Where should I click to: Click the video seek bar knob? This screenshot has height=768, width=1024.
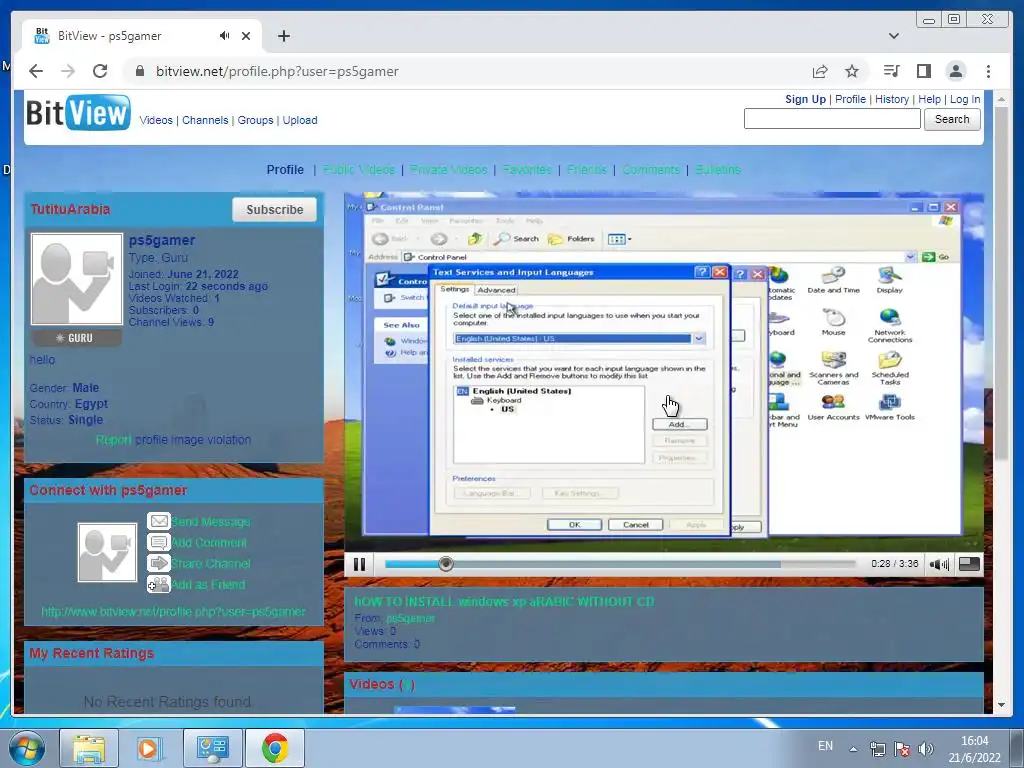point(446,564)
